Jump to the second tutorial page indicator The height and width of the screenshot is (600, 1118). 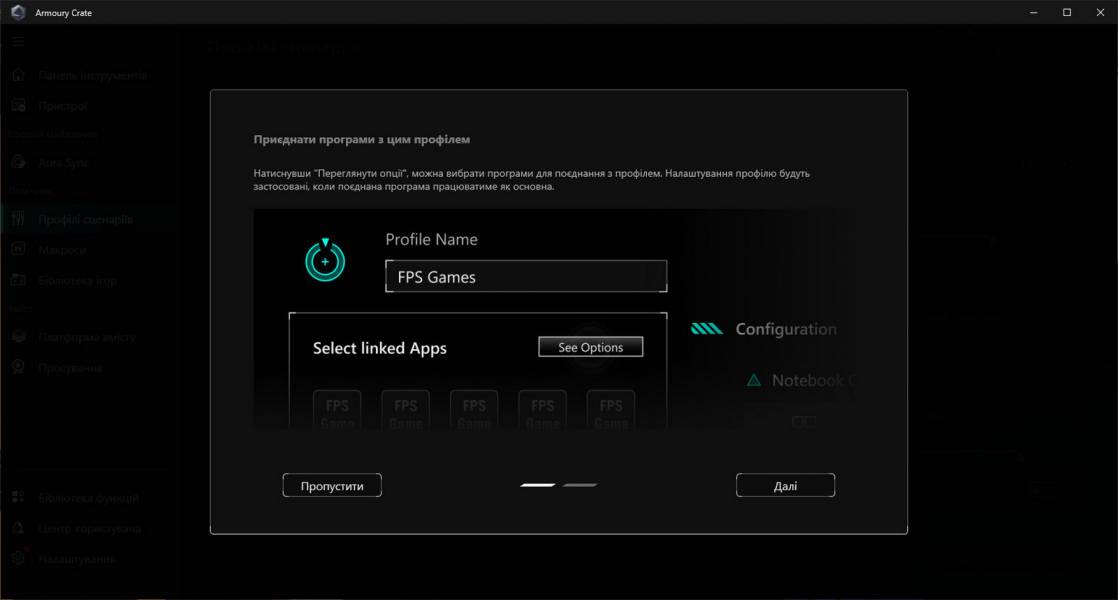(x=580, y=485)
